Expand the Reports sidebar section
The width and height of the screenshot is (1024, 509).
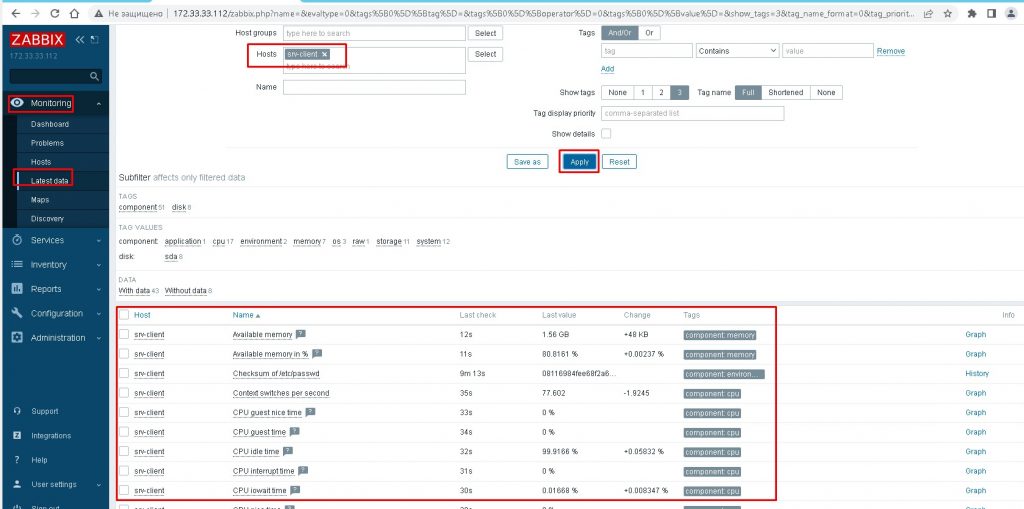click(56, 289)
